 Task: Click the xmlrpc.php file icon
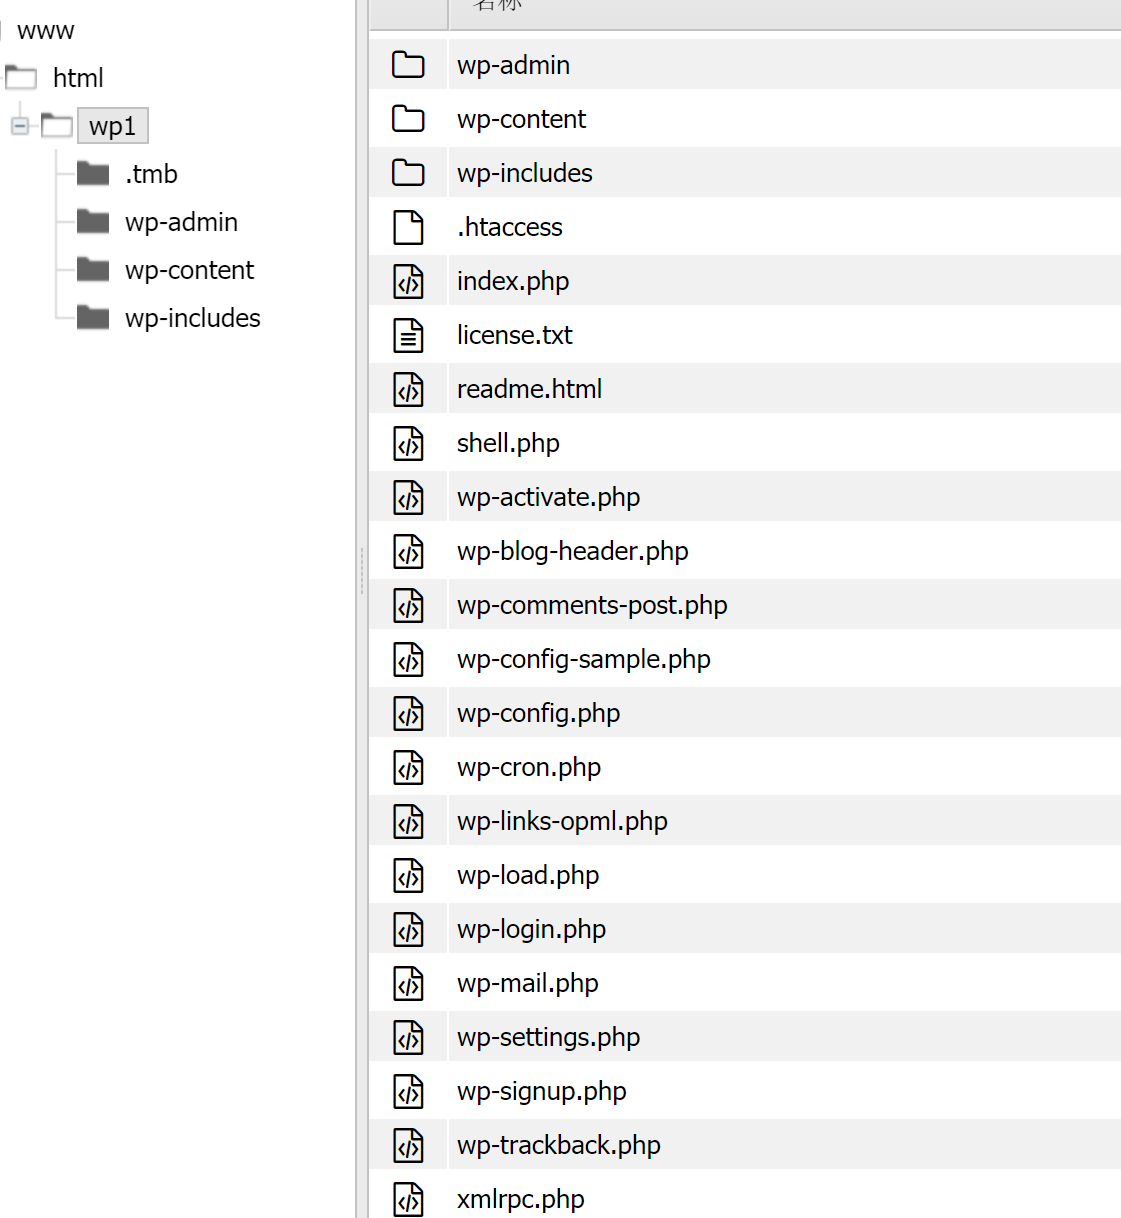click(x=408, y=1199)
